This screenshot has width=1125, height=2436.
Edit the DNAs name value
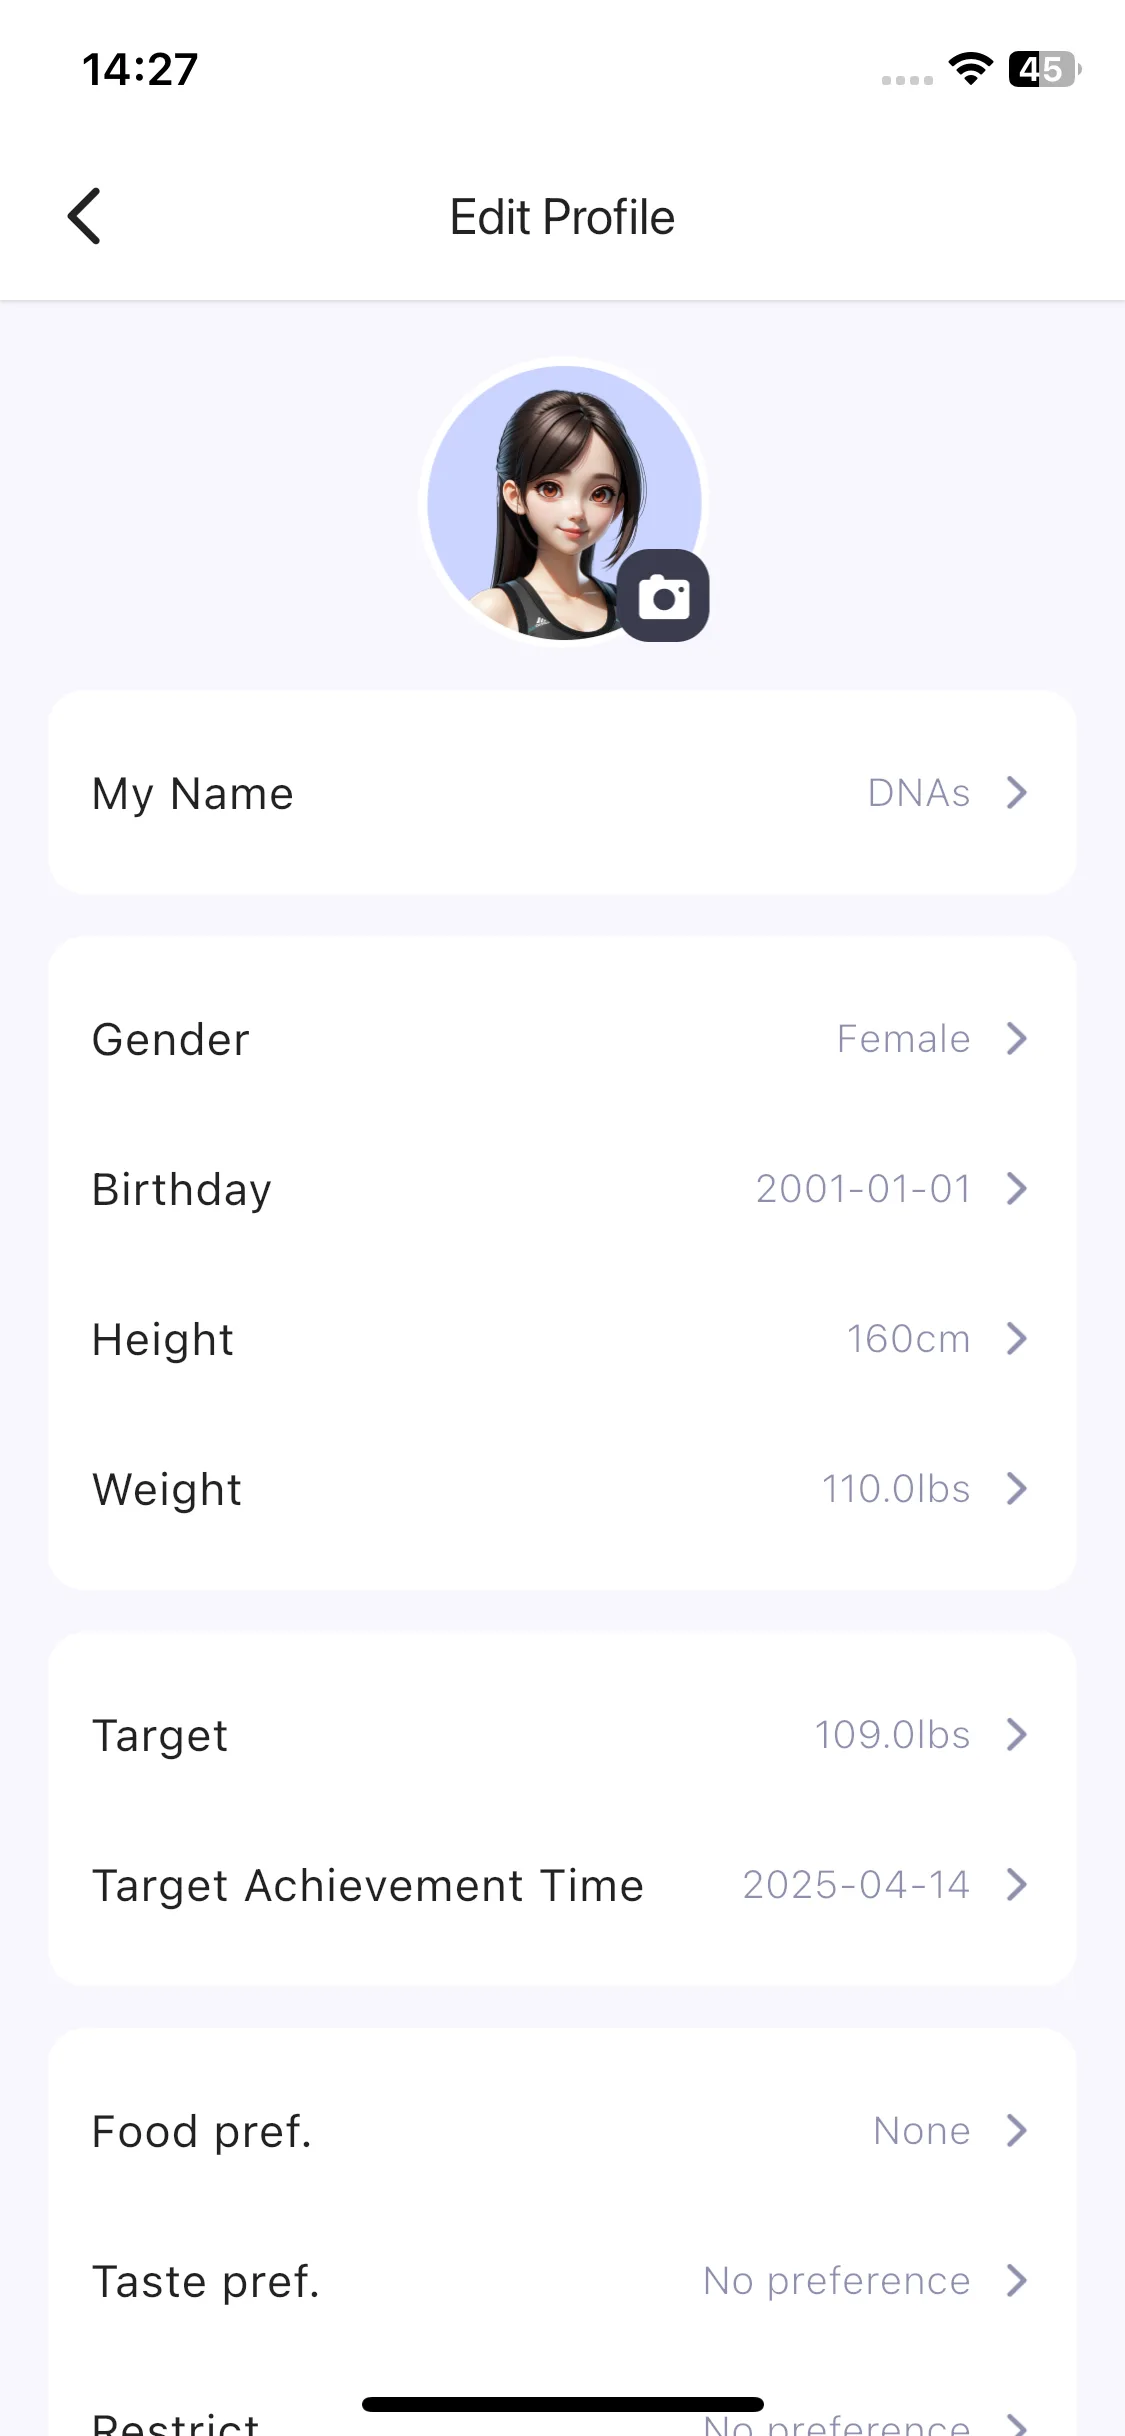coord(919,792)
